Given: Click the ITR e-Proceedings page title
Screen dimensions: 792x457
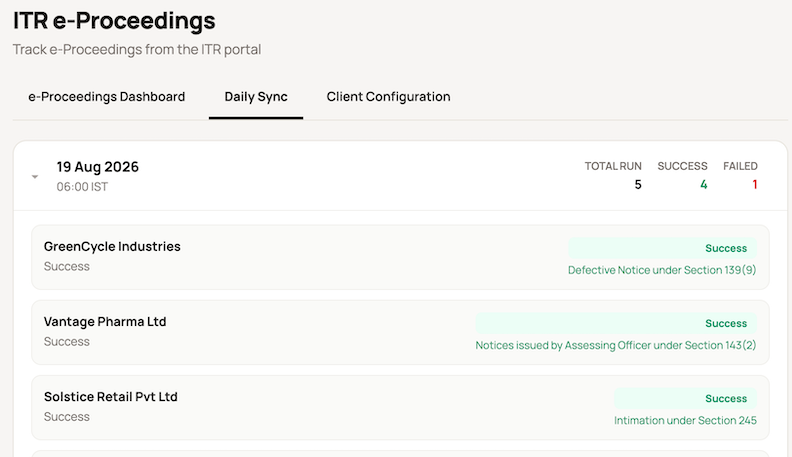Looking at the screenshot, I should click(114, 21).
